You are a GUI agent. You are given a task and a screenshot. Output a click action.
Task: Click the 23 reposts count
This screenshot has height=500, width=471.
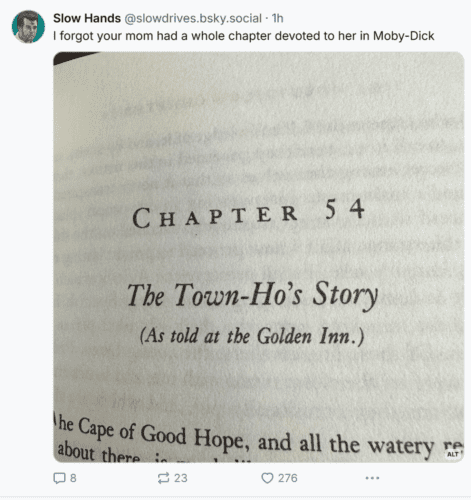pyautogui.click(x=181, y=478)
